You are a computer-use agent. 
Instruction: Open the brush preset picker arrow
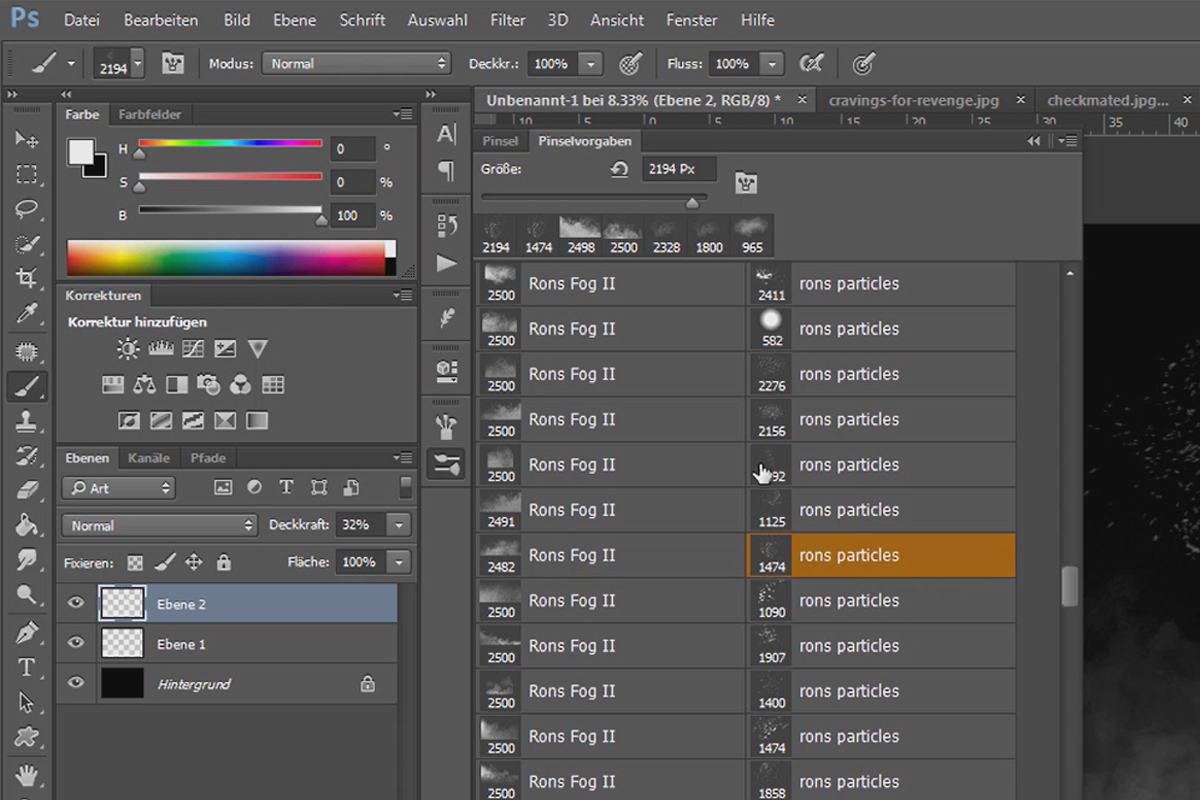coord(137,63)
